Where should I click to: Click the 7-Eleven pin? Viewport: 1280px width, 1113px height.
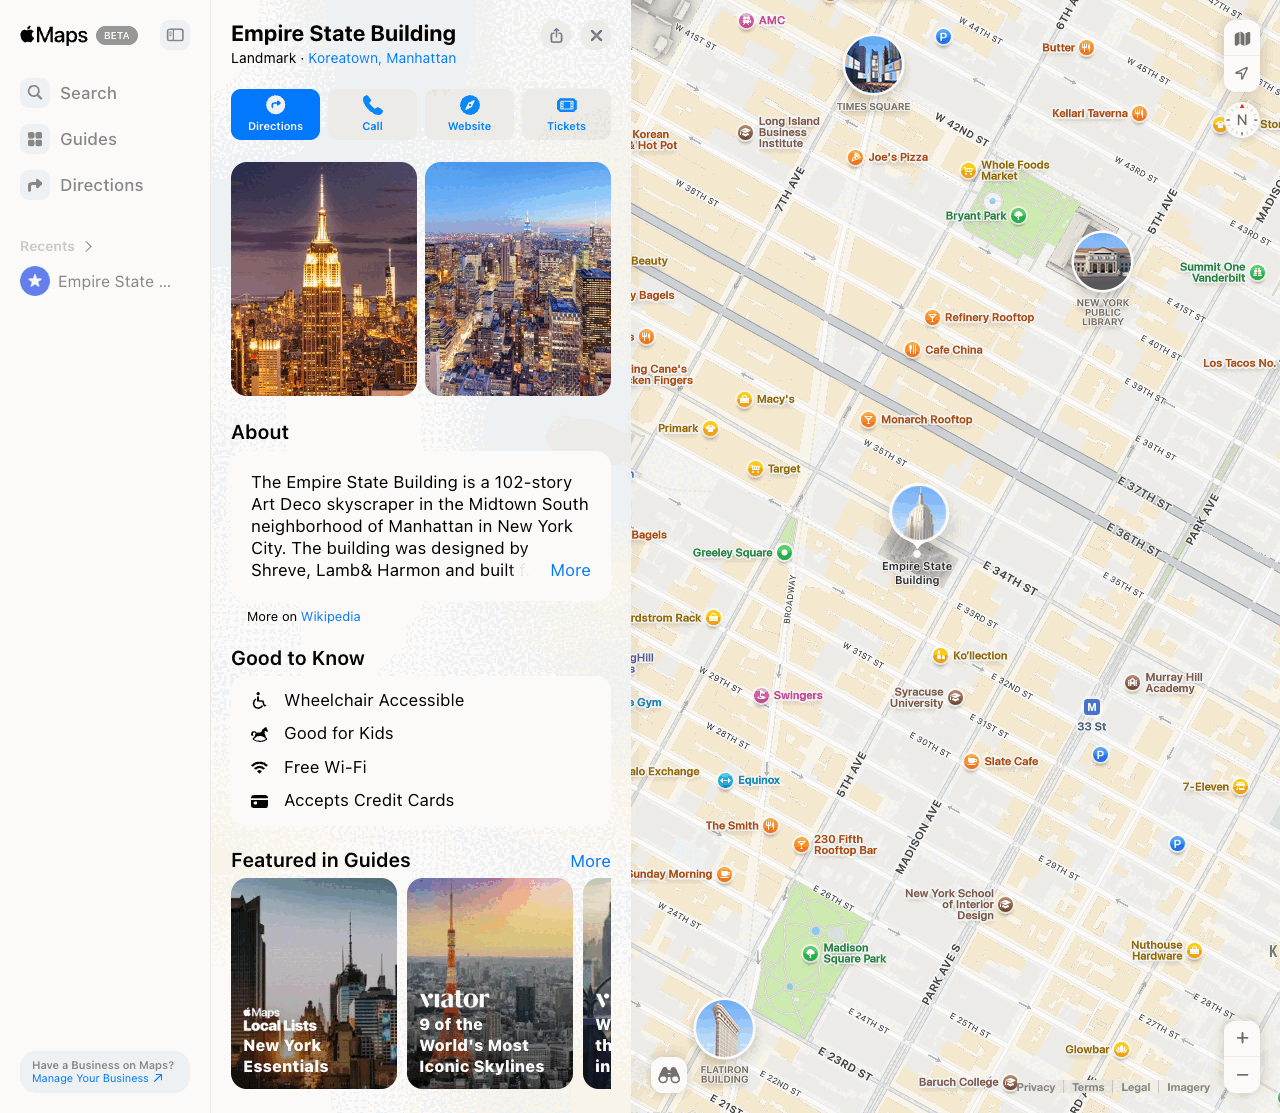1241,786
